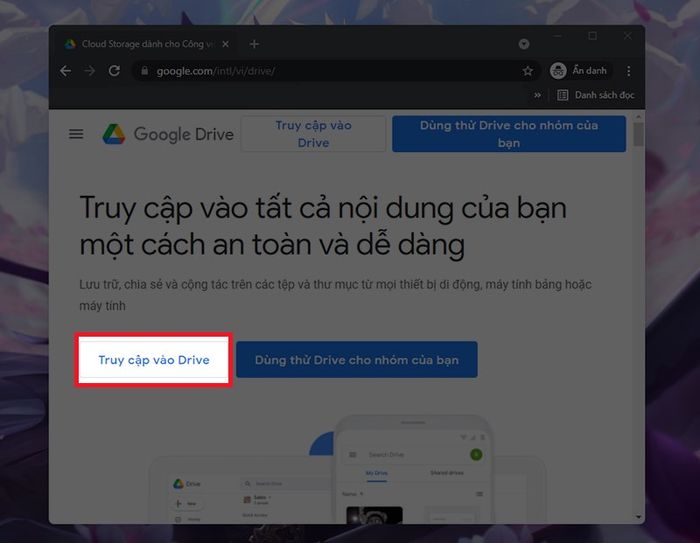Click the address bar with google.com URL
The height and width of the screenshot is (543, 700).
coord(330,71)
